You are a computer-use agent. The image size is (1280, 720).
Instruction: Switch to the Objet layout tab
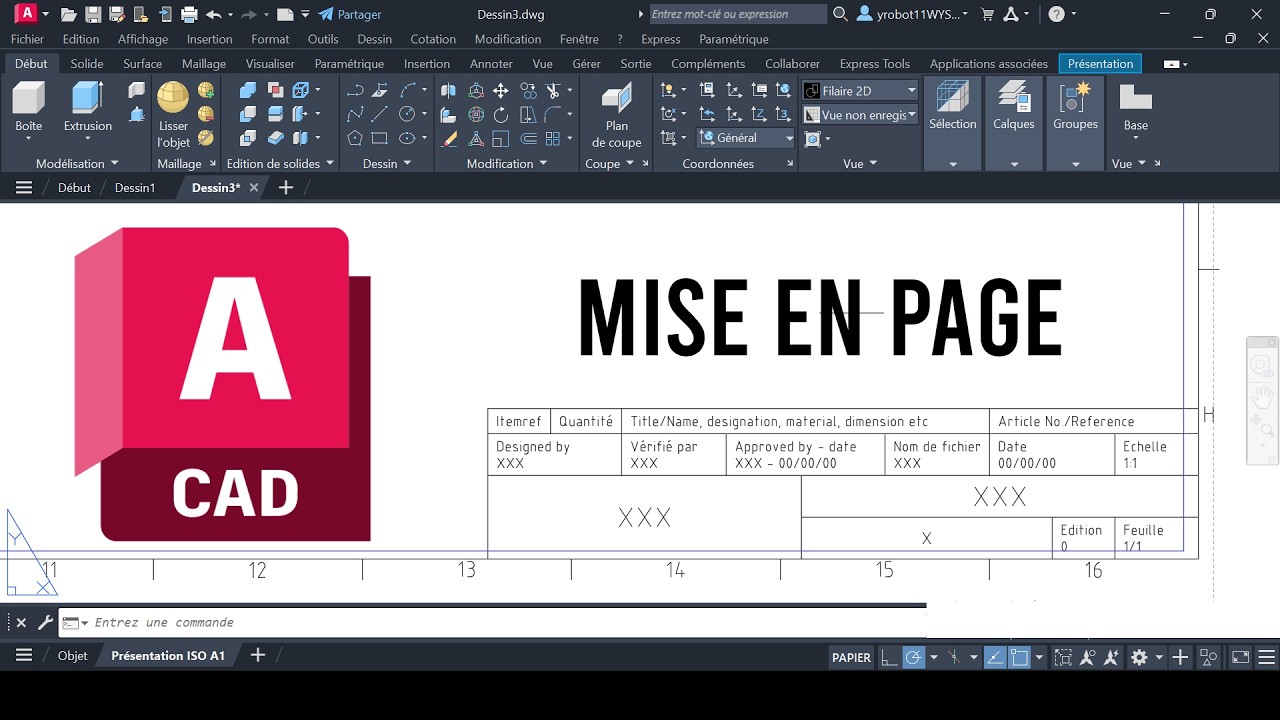pyautogui.click(x=72, y=656)
